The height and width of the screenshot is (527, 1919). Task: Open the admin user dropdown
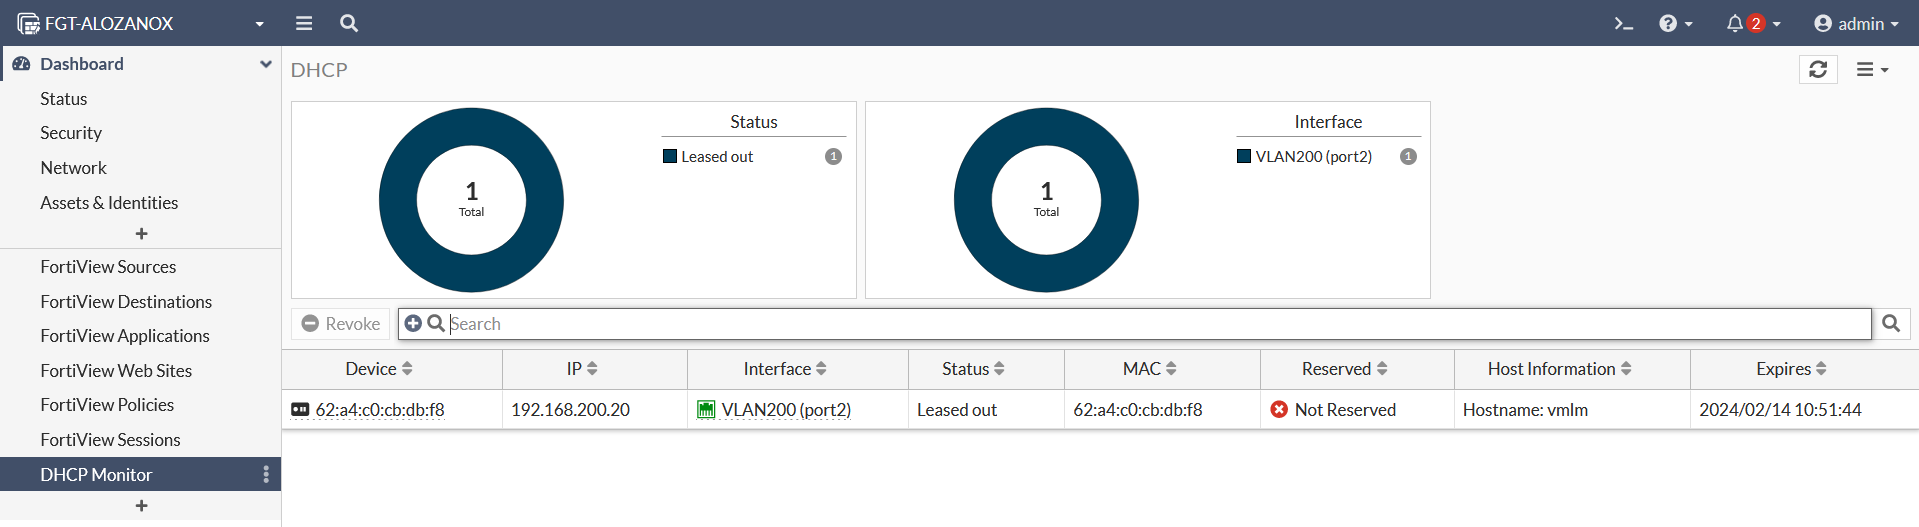[x=1856, y=23]
